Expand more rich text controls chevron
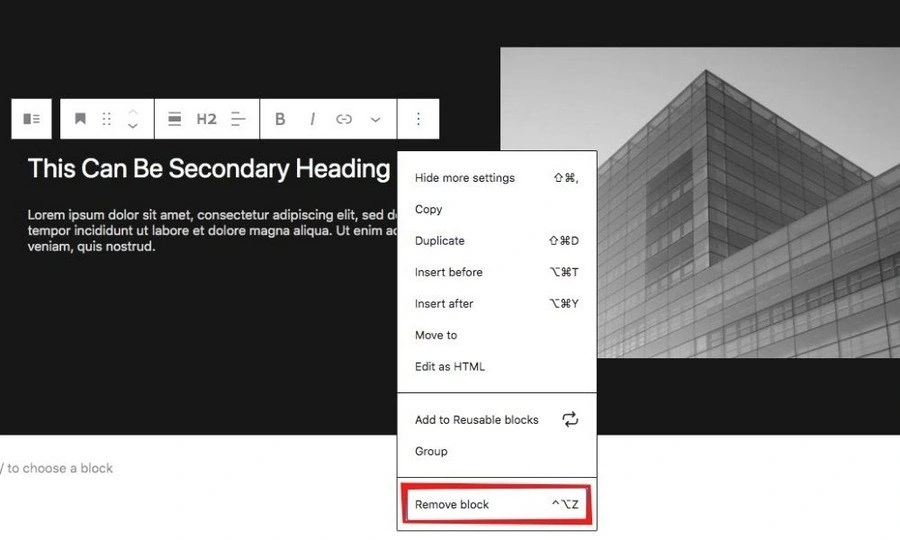 pos(375,119)
